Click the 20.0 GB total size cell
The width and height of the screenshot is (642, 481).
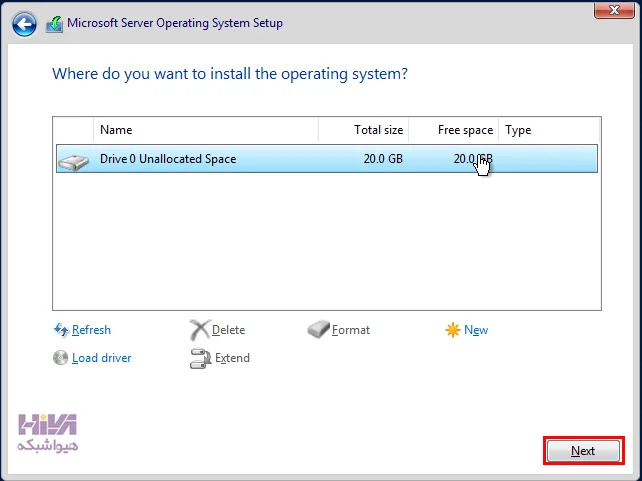[x=383, y=158]
